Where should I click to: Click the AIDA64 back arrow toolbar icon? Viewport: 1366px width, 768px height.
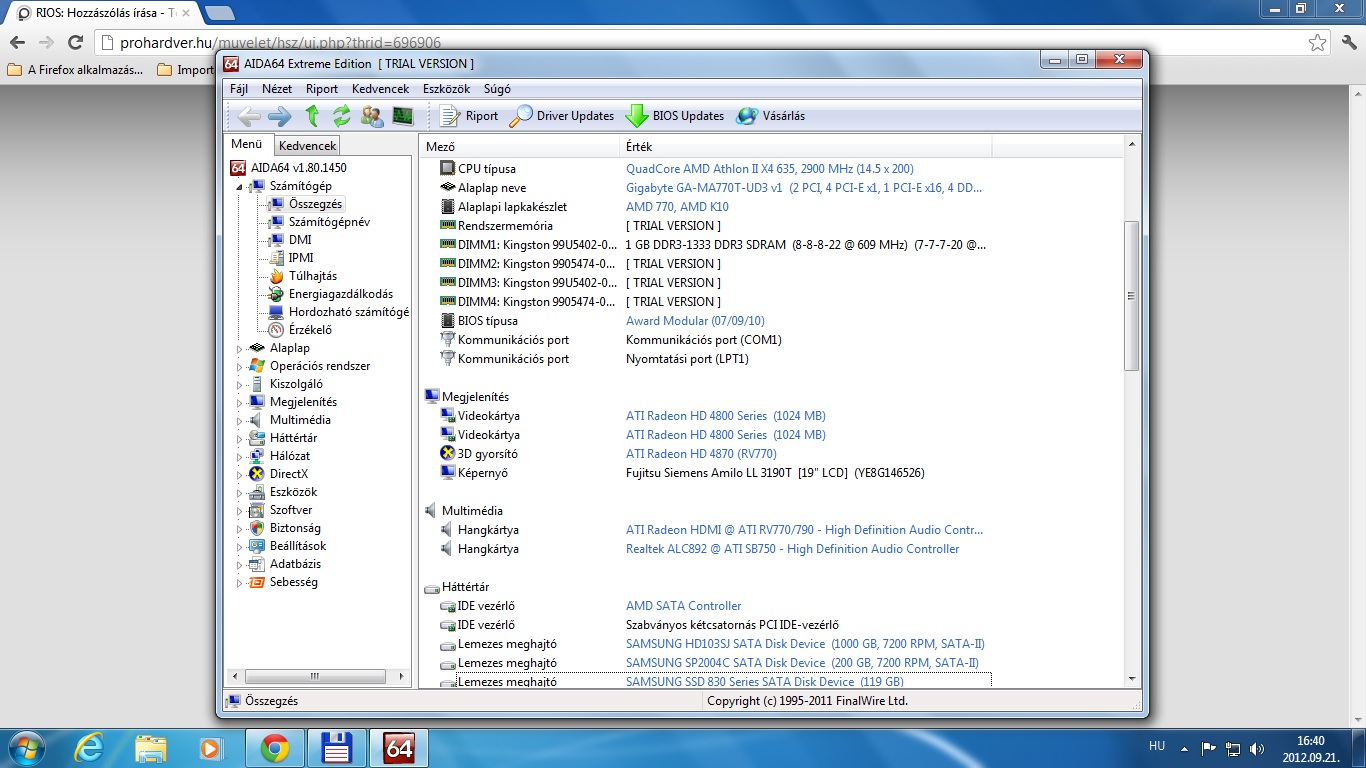pos(249,116)
